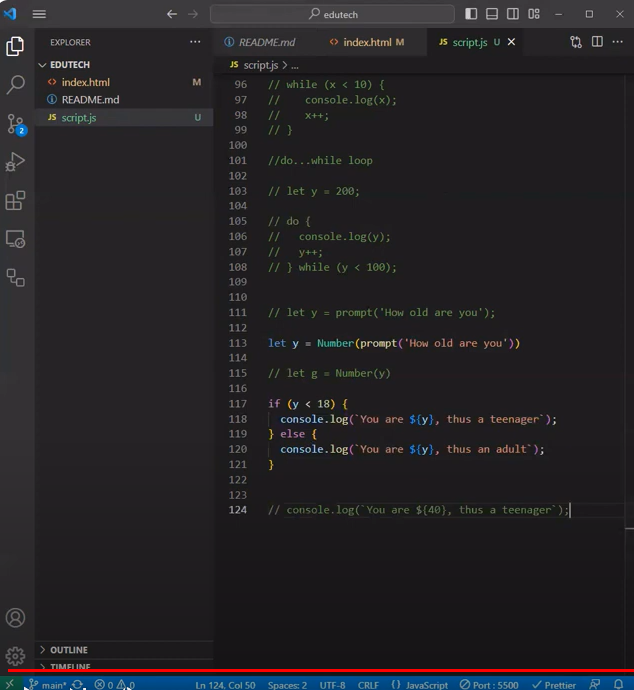Click the split editor right icon

point(597,42)
